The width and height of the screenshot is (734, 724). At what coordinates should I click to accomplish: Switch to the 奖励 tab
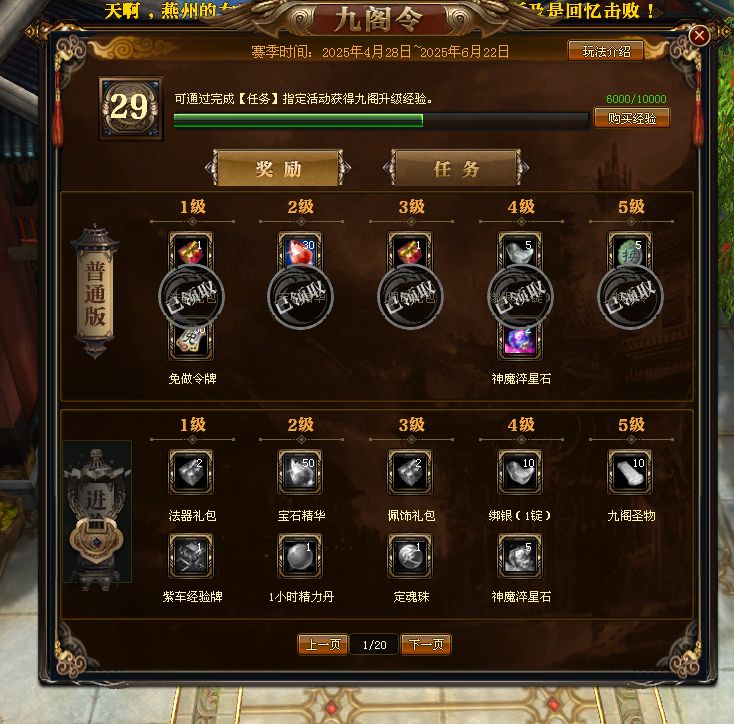(278, 168)
